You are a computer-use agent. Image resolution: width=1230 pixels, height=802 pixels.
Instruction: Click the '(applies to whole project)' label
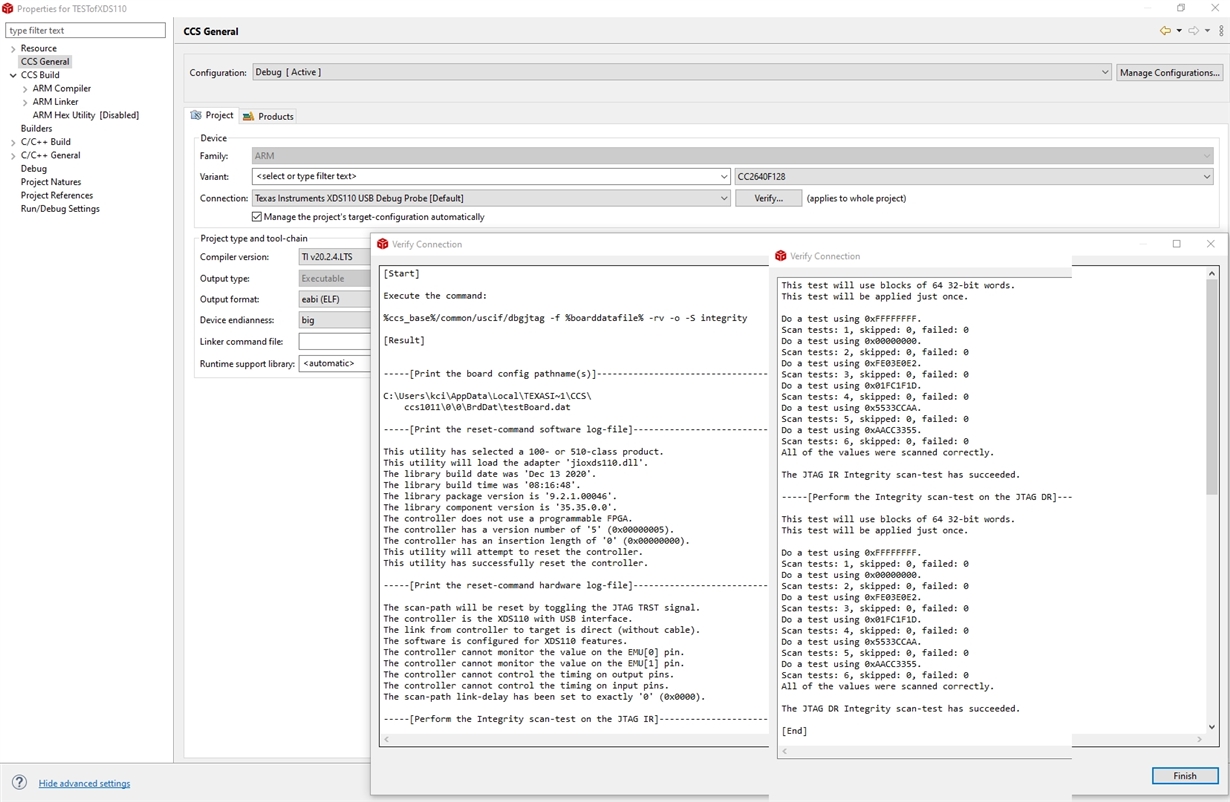pos(856,198)
